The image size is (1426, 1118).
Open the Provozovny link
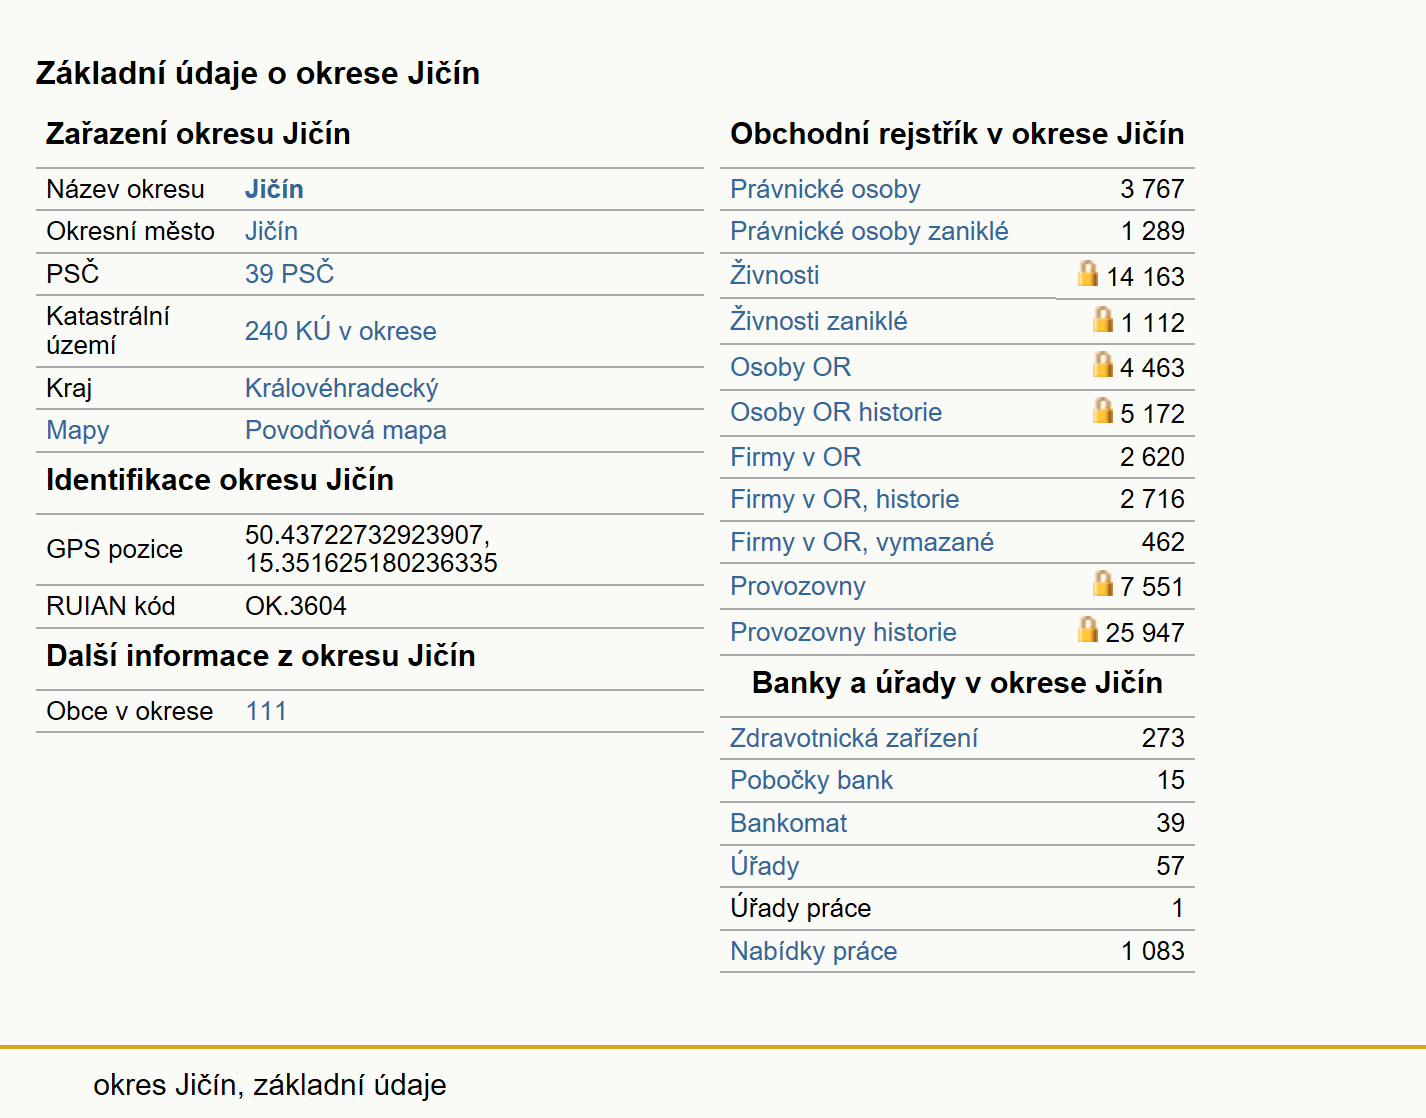pyautogui.click(x=797, y=586)
